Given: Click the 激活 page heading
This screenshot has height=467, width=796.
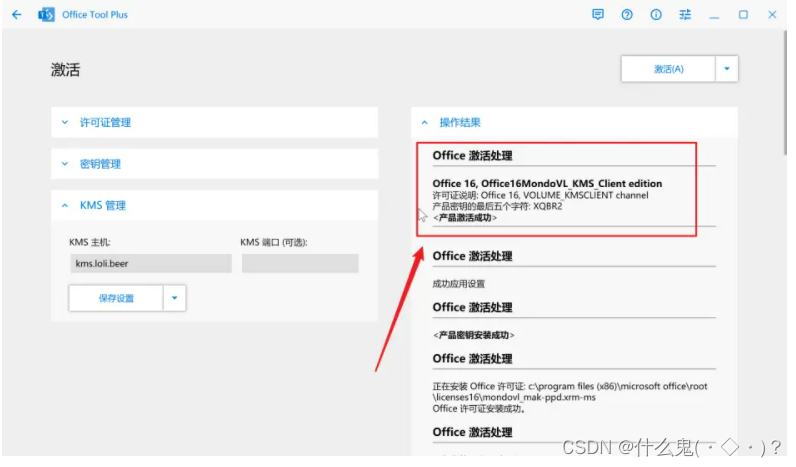Looking at the screenshot, I should [65, 70].
